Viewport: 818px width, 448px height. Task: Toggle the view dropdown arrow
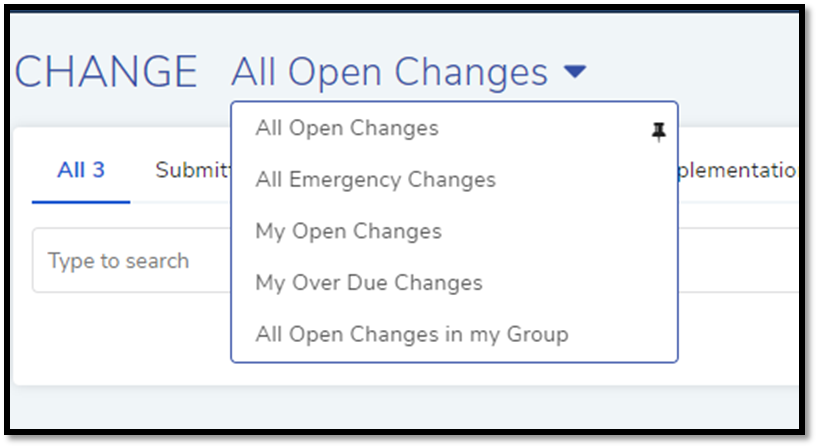point(575,71)
